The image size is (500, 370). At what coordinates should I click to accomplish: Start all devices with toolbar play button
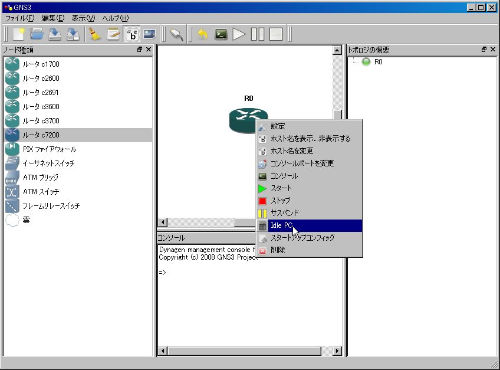coord(239,34)
